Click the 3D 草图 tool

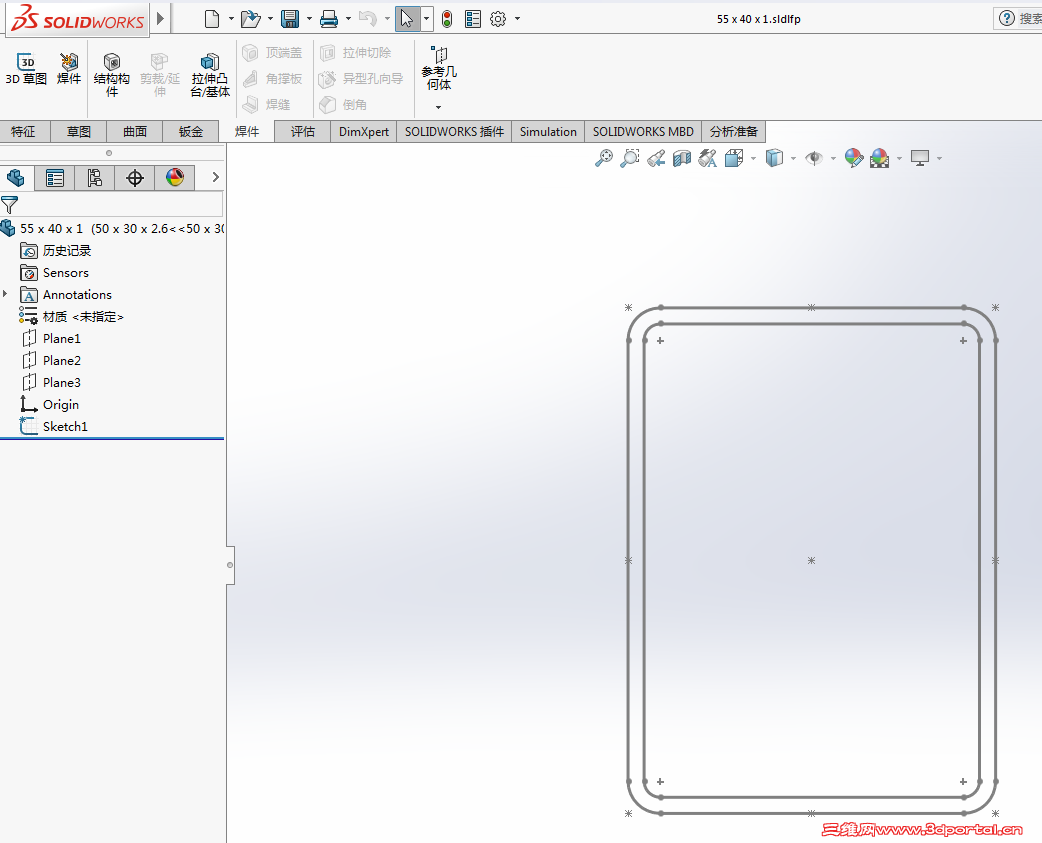[x=26, y=69]
